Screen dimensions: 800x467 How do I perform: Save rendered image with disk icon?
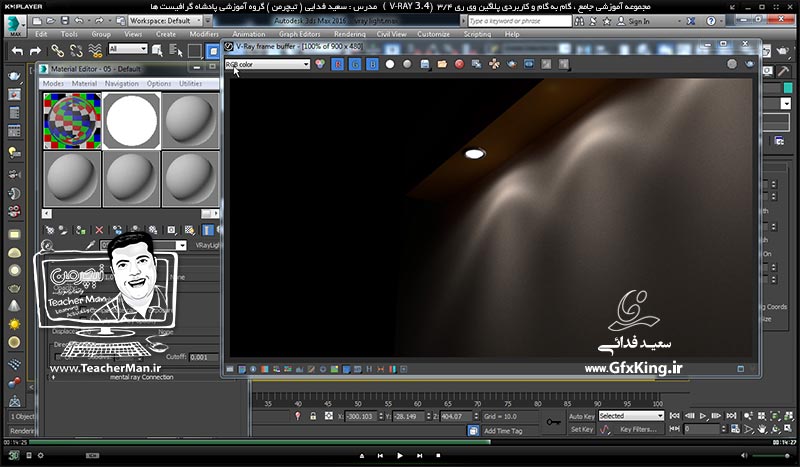(424, 64)
